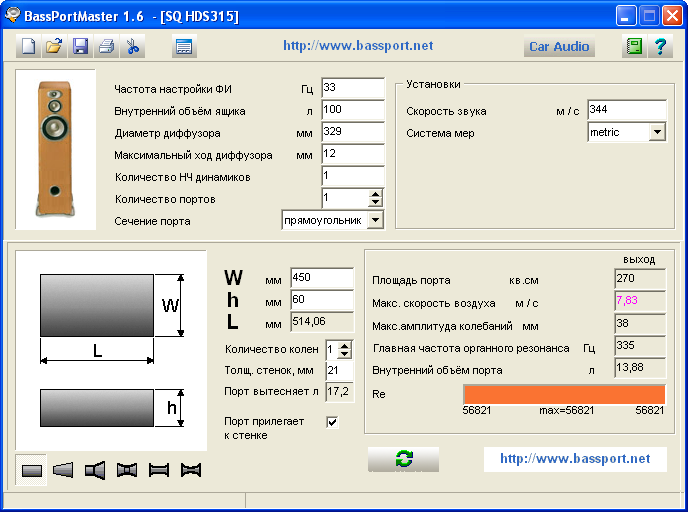The image size is (688, 512).
Task: Click the 'Толщ. стенок' input field
Action: [x=340, y=371]
